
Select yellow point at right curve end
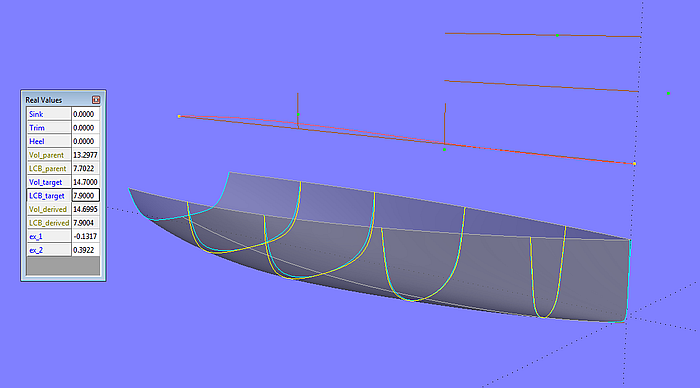tap(634, 164)
